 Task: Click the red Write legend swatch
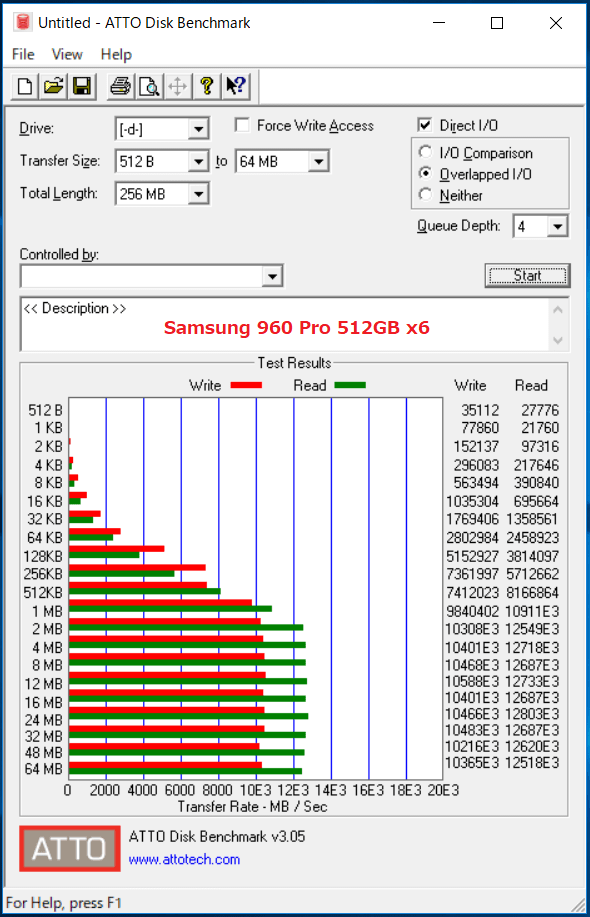tap(246, 385)
